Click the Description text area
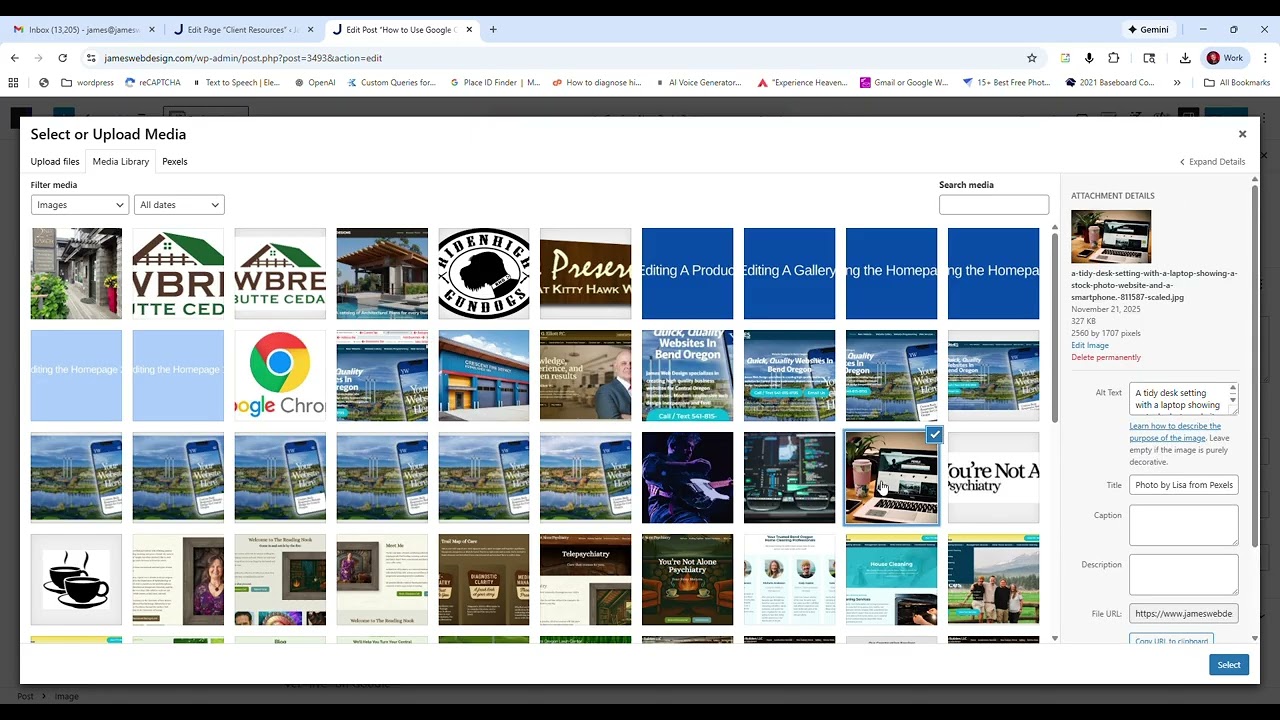1280x720 pixels. click(x=1184, y=575)
